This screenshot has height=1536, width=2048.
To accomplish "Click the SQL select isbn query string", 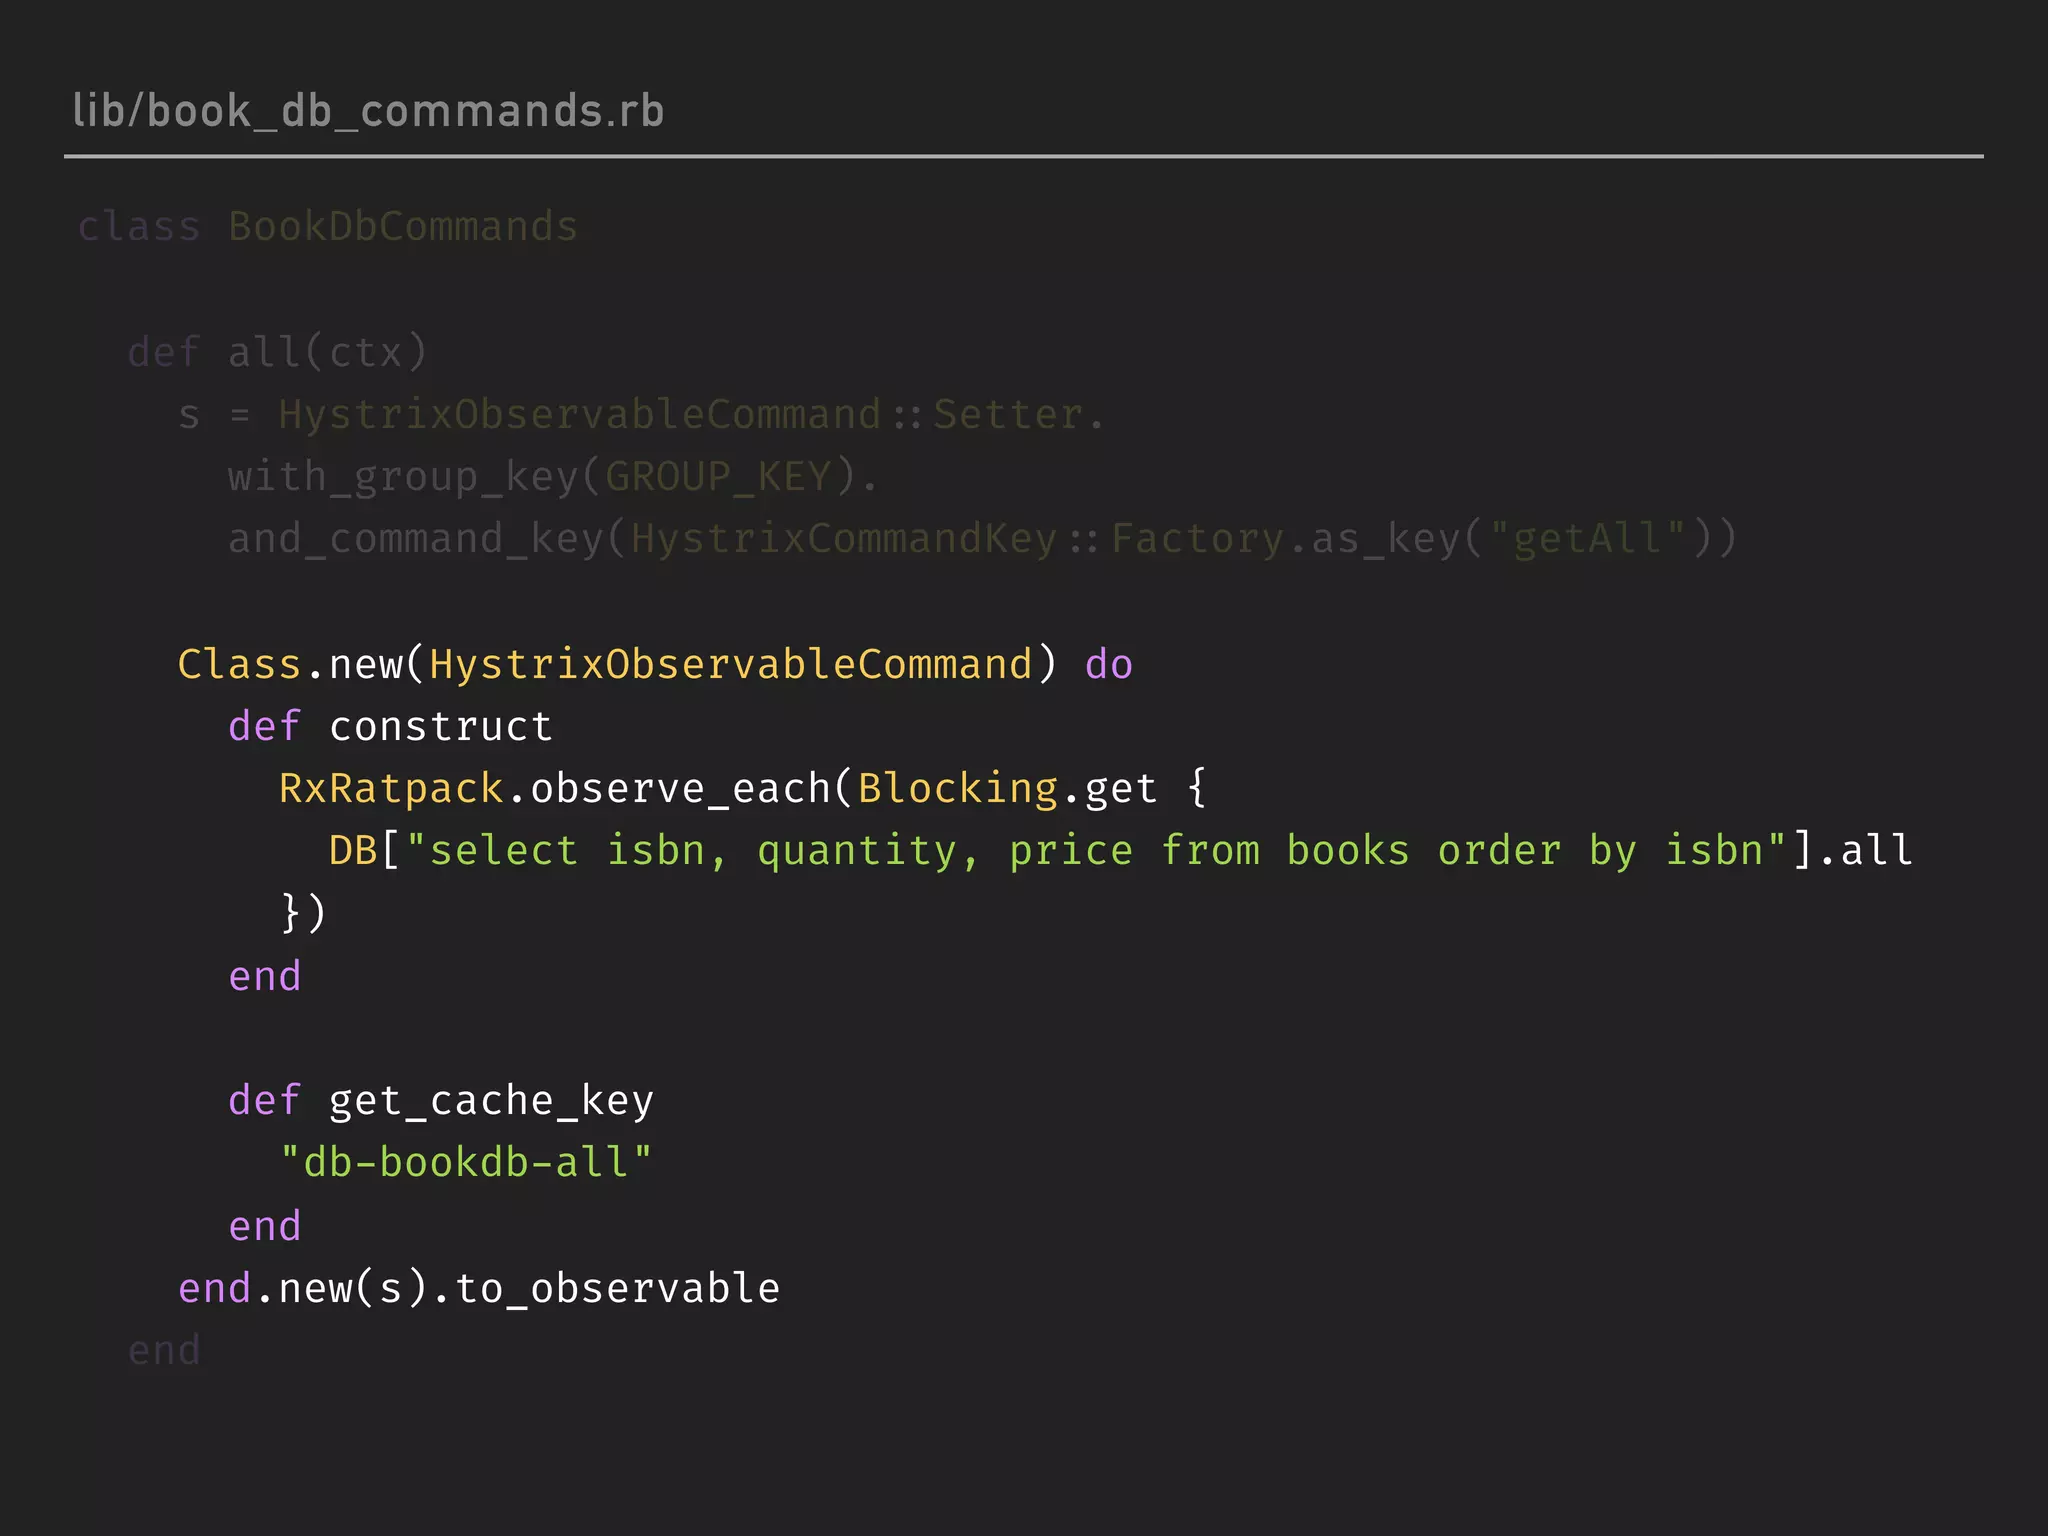I will coord(1096,851).
